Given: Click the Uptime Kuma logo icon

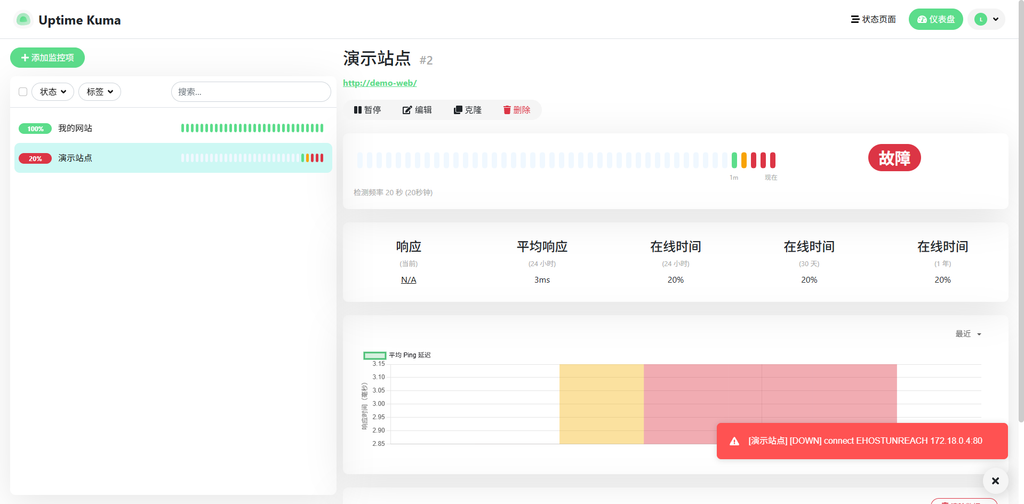Looking at the screenshot, I should tap(23, 20).
